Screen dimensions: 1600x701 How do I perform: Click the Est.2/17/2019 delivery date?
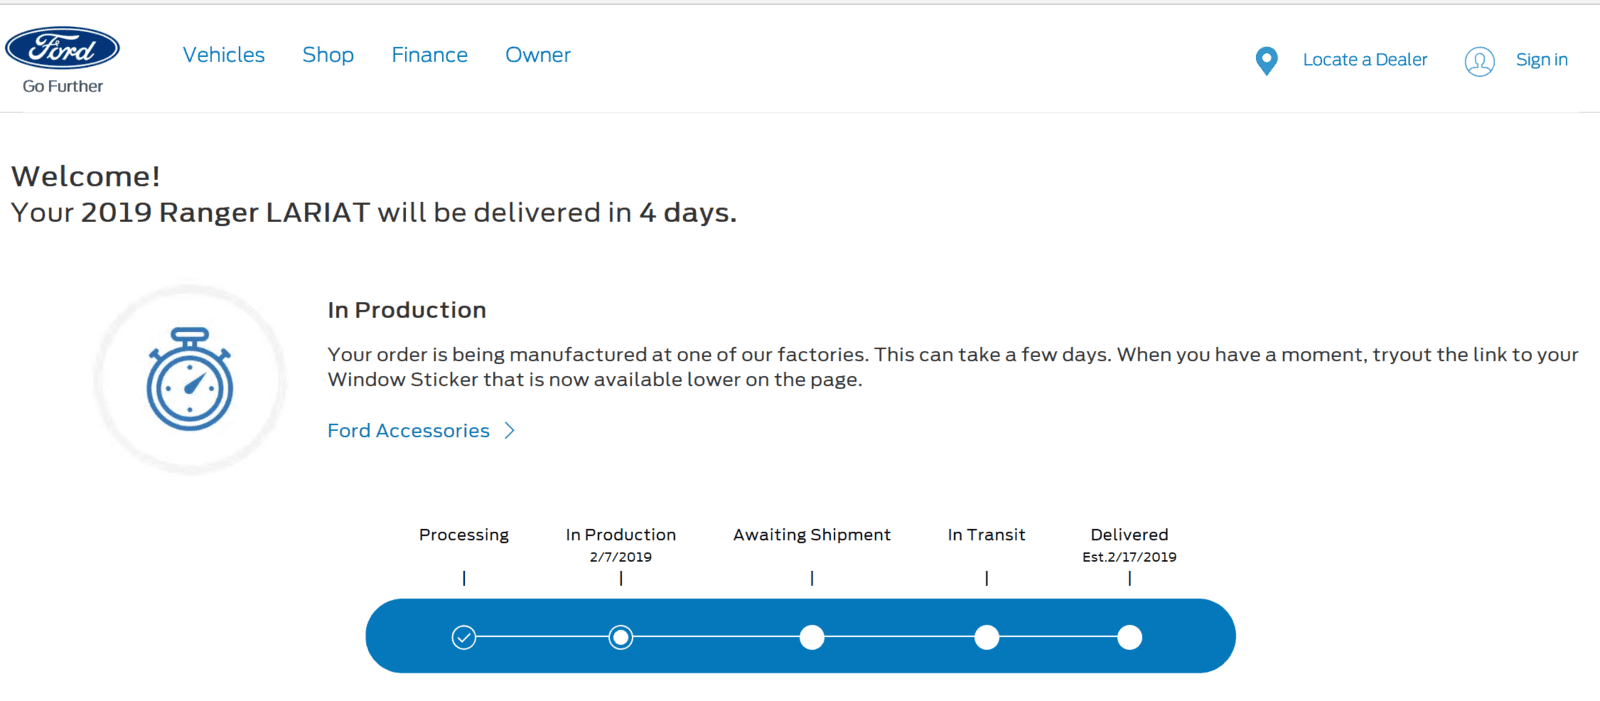click(x=1130, y=557)
